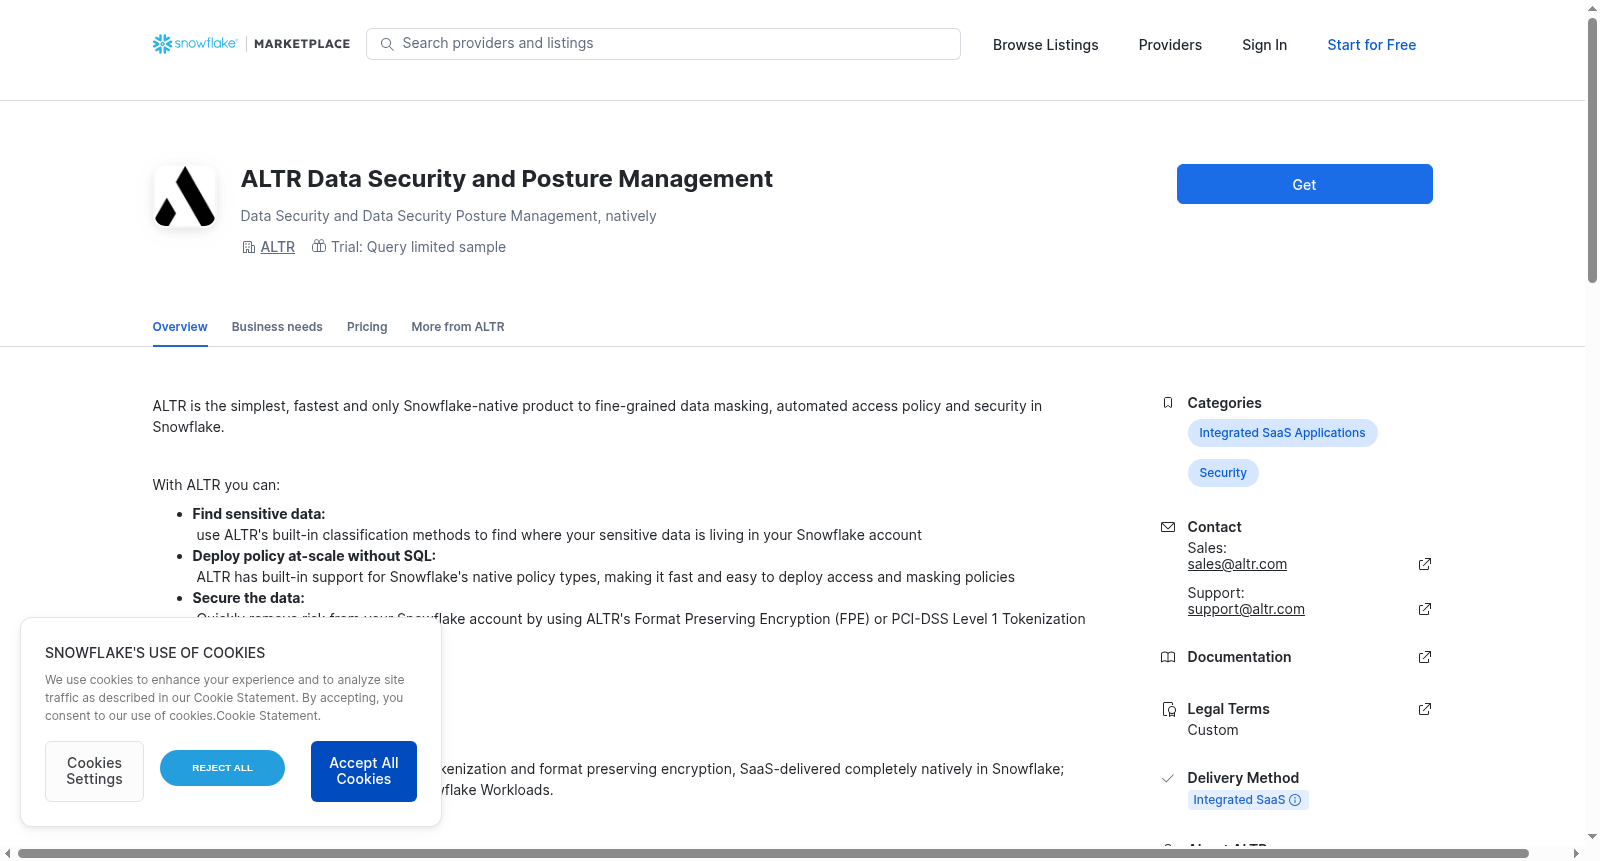Open external link for support@altr.com
The width and height of the screenshot is (1600, 861).
[1425, 609]
